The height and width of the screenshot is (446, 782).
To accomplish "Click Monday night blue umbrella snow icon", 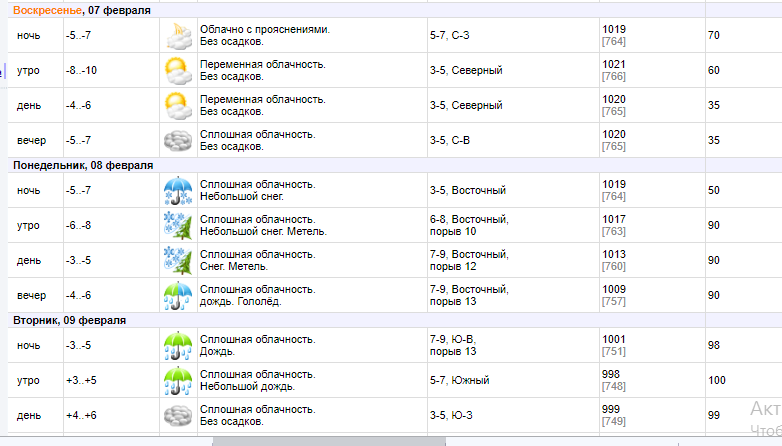I will (x=177, y=190).
